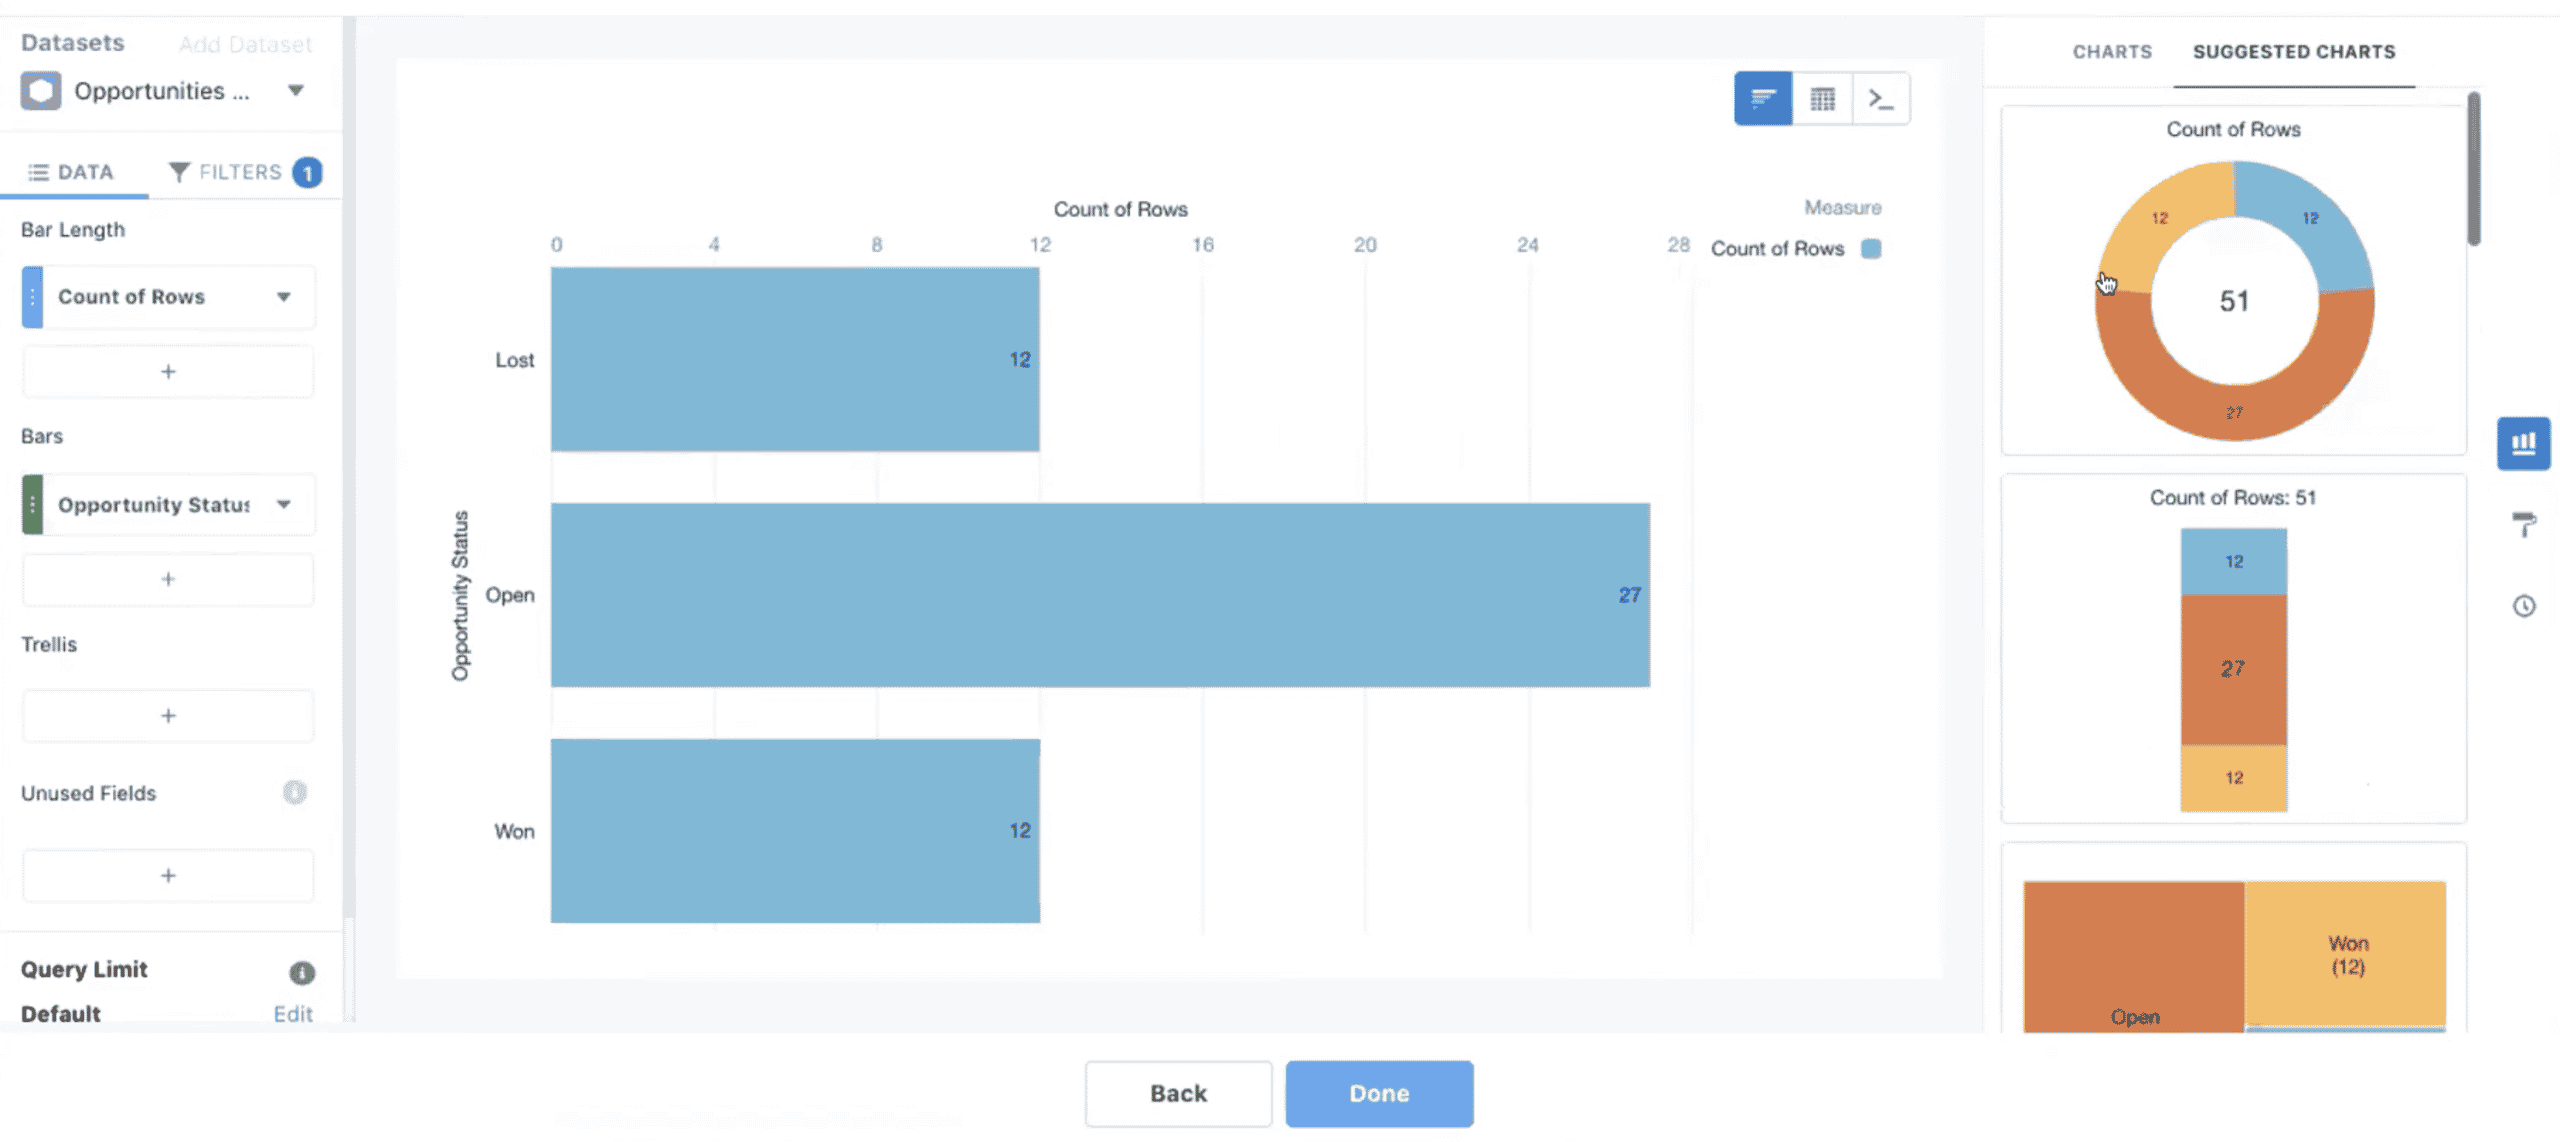Click the Back button
Image resolution: width=2560 pixels, height=1142 pixels.
pos(1178,1093)
